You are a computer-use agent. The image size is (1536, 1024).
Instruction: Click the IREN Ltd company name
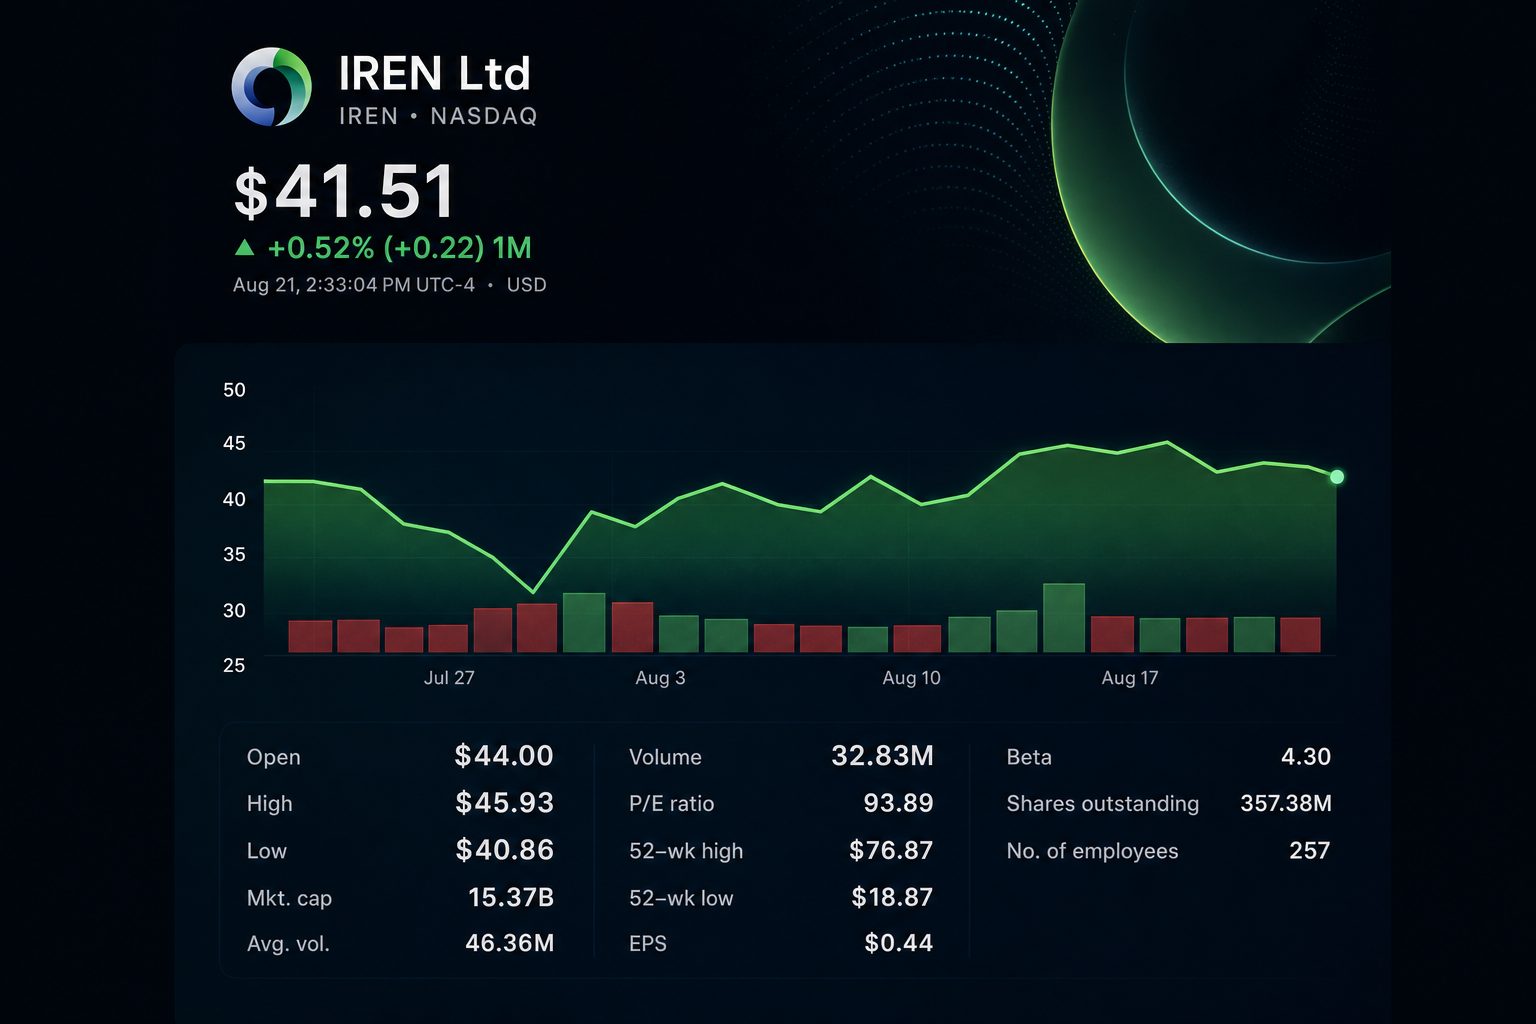click(x=435, y=74)
